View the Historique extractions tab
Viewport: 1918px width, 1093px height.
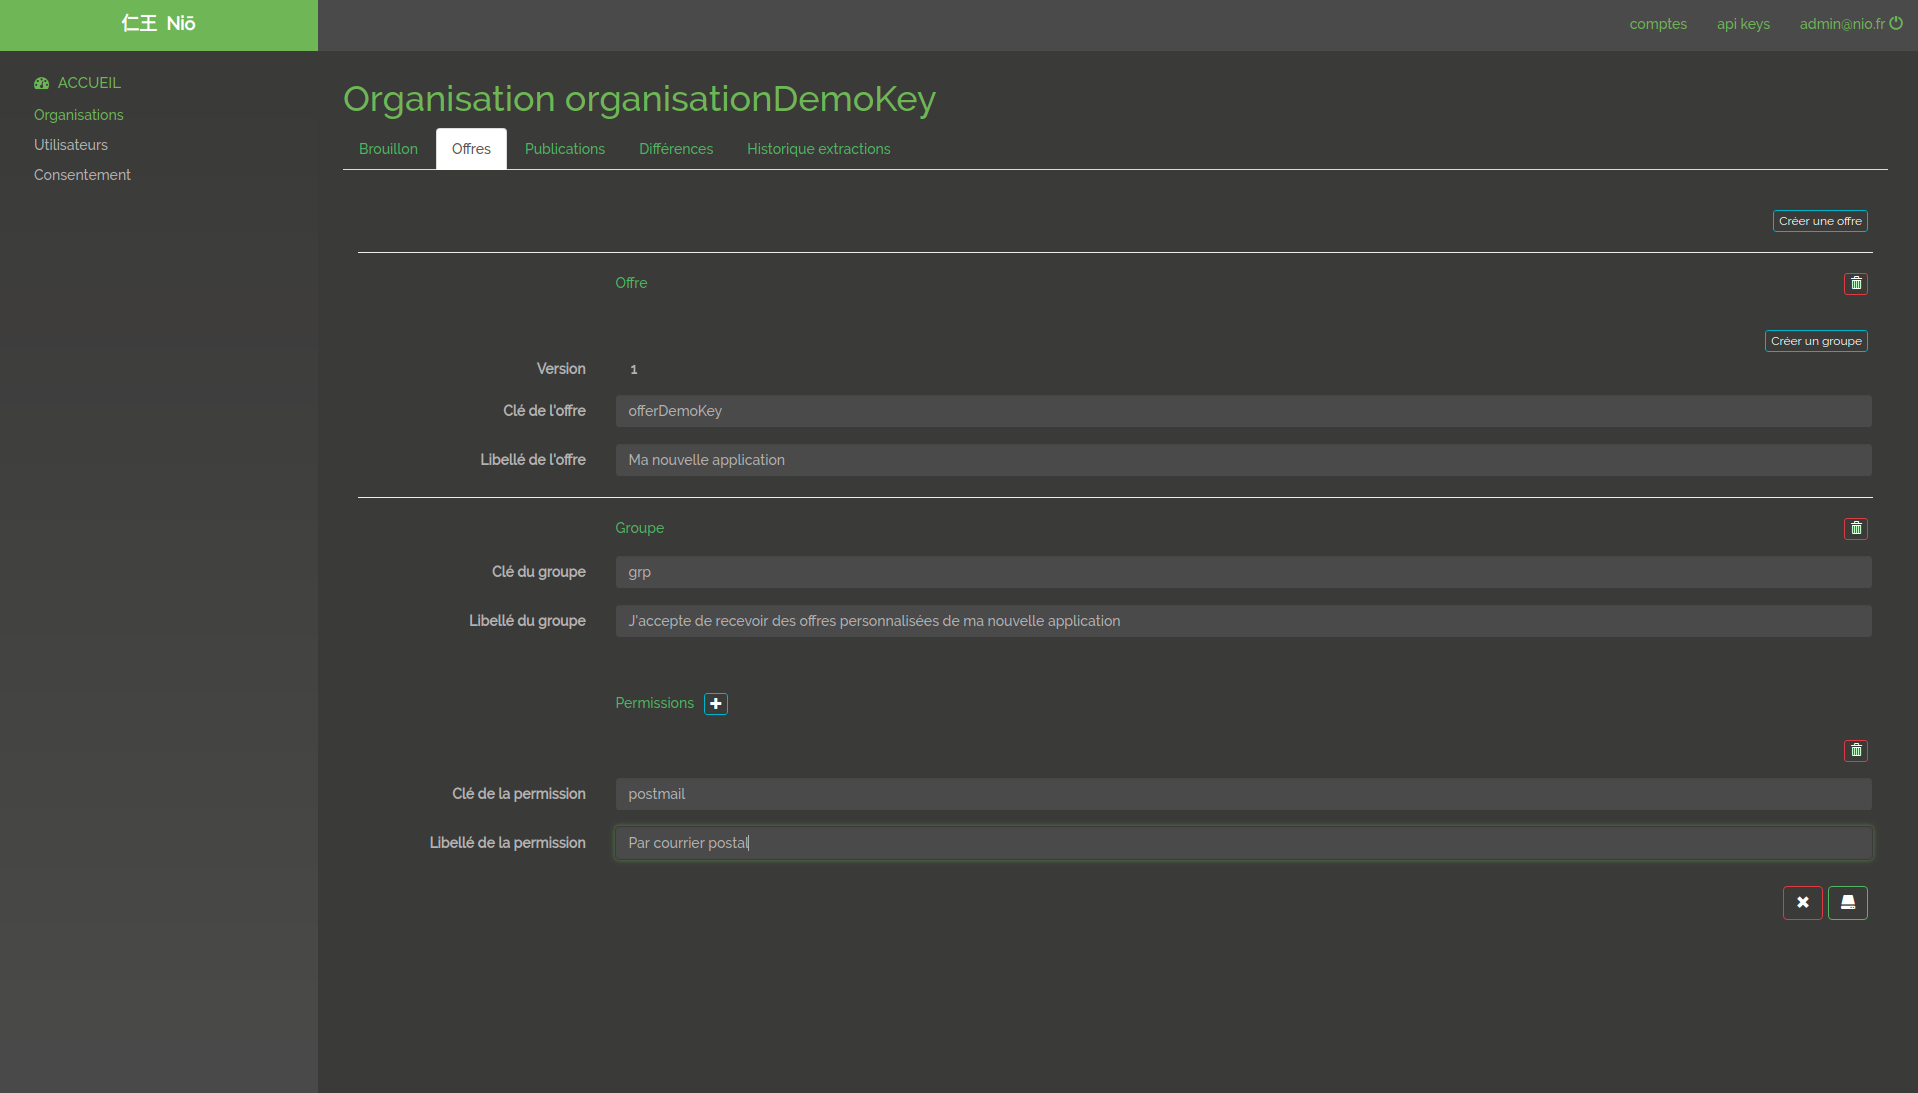pyautogui.click(x=818, y=149)
